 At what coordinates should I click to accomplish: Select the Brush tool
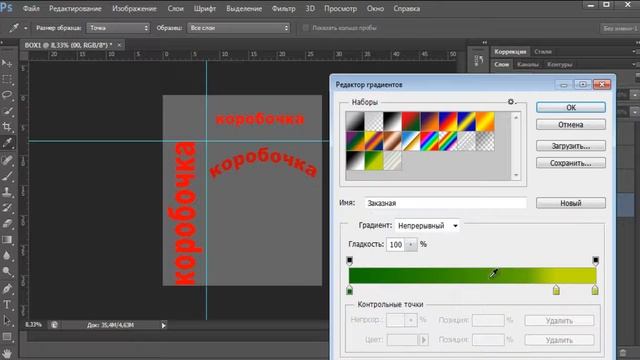pyautogui.click(x=7, y=176)
